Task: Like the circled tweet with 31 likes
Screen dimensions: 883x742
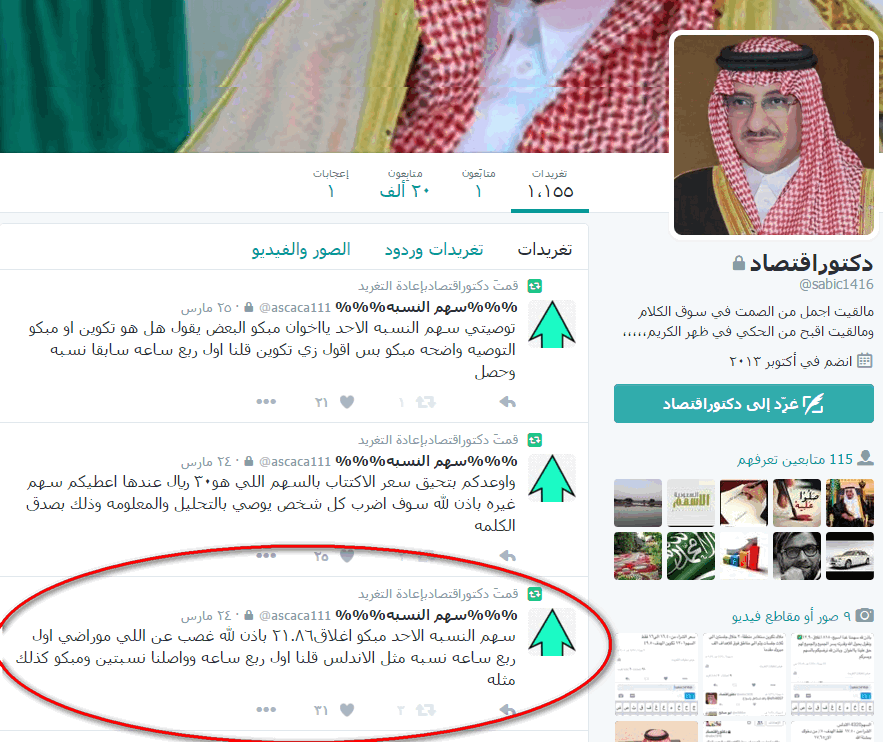Action: coord(347,710)
